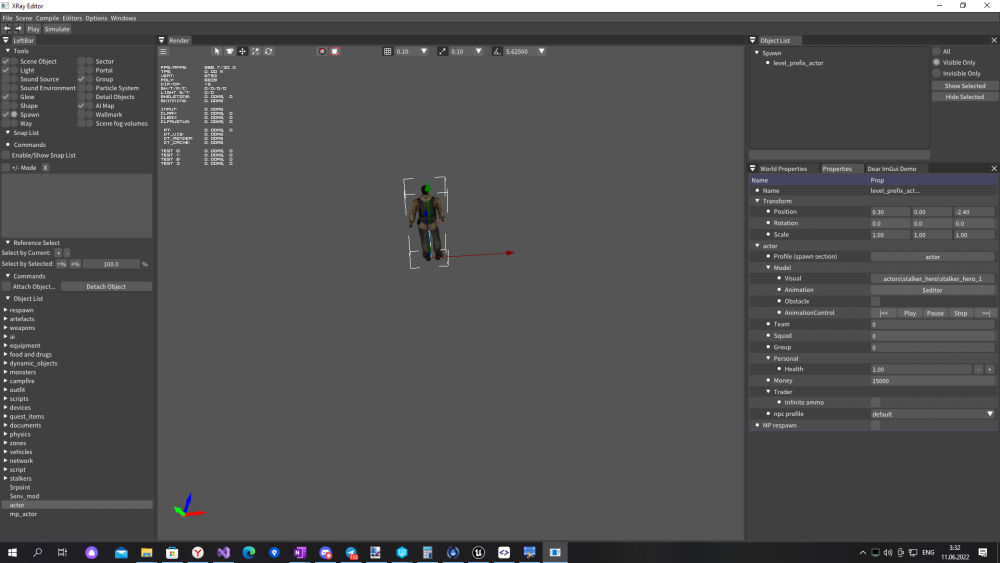1000x563 pixels.
Task: Enable the Sound Source checkbox
Action: pyautogui.click(x=6, y=79)
